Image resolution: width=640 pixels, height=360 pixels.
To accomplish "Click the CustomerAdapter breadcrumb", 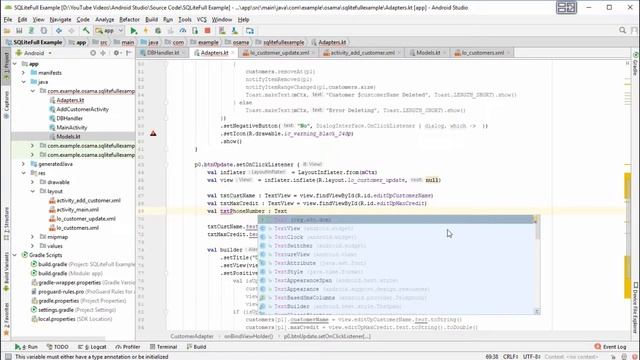I will [192, 336].
